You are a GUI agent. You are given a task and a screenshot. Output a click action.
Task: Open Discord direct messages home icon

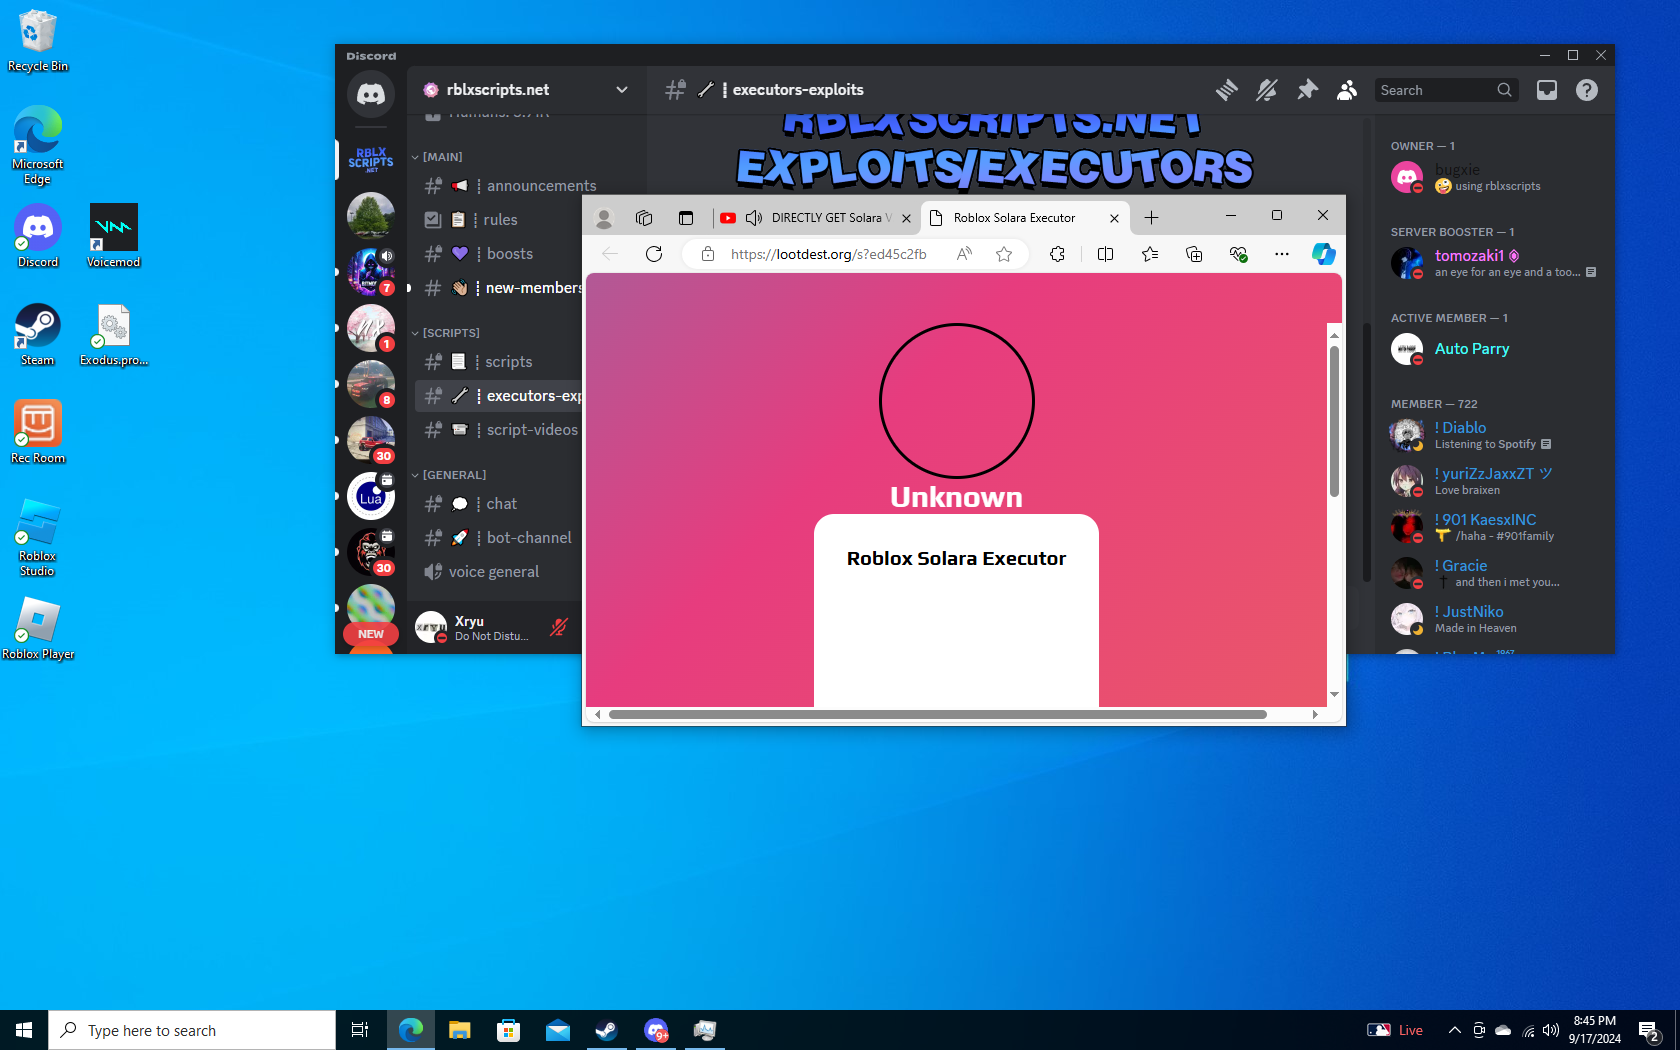[371, 94]
